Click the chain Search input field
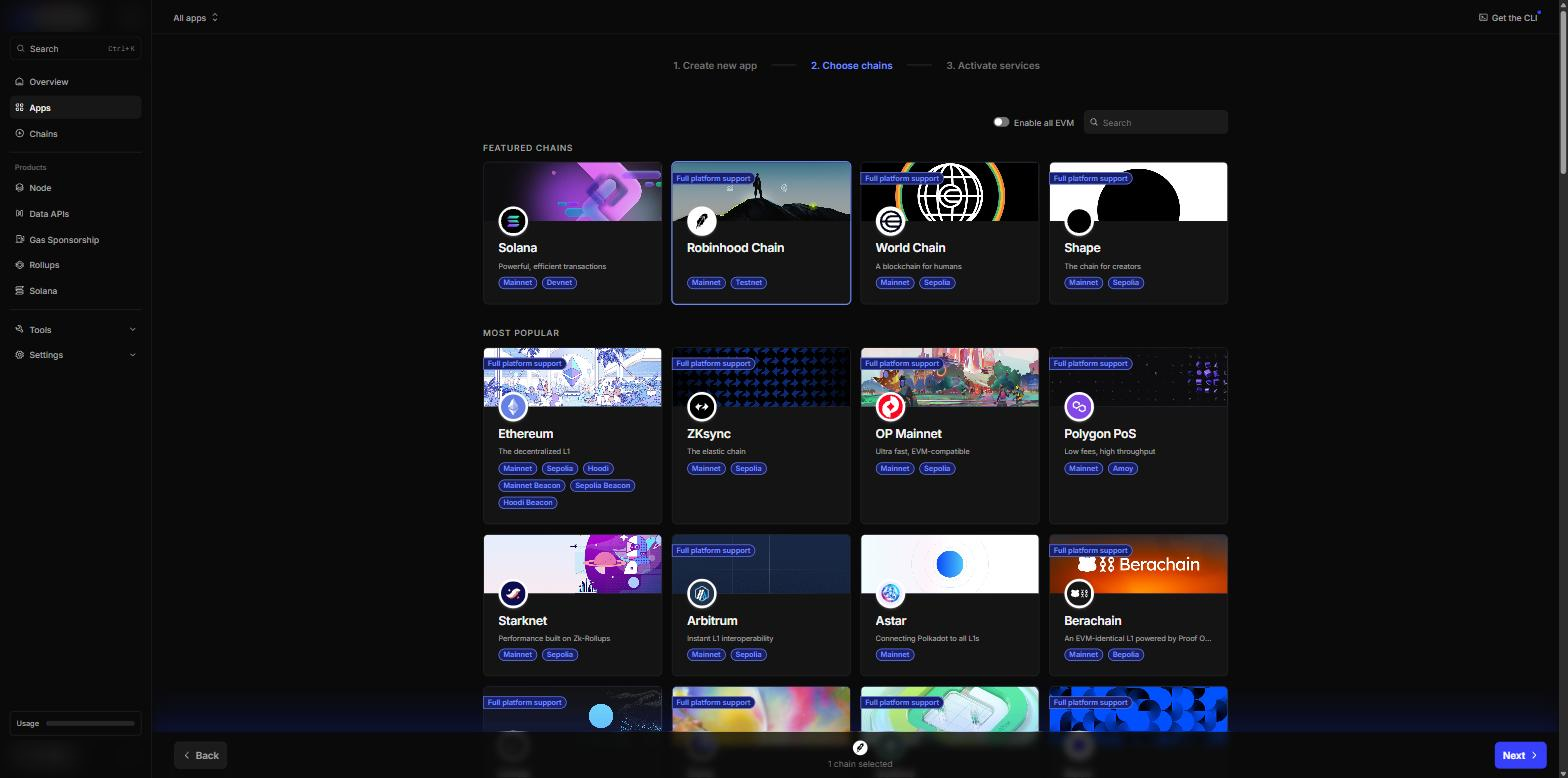The height and width of the screenshot is (778, 1568). [1155, 122]
